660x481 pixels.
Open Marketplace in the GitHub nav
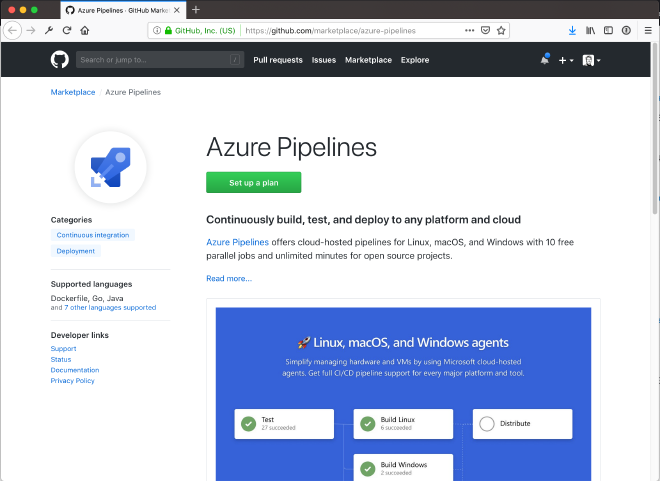pos(368,60)
